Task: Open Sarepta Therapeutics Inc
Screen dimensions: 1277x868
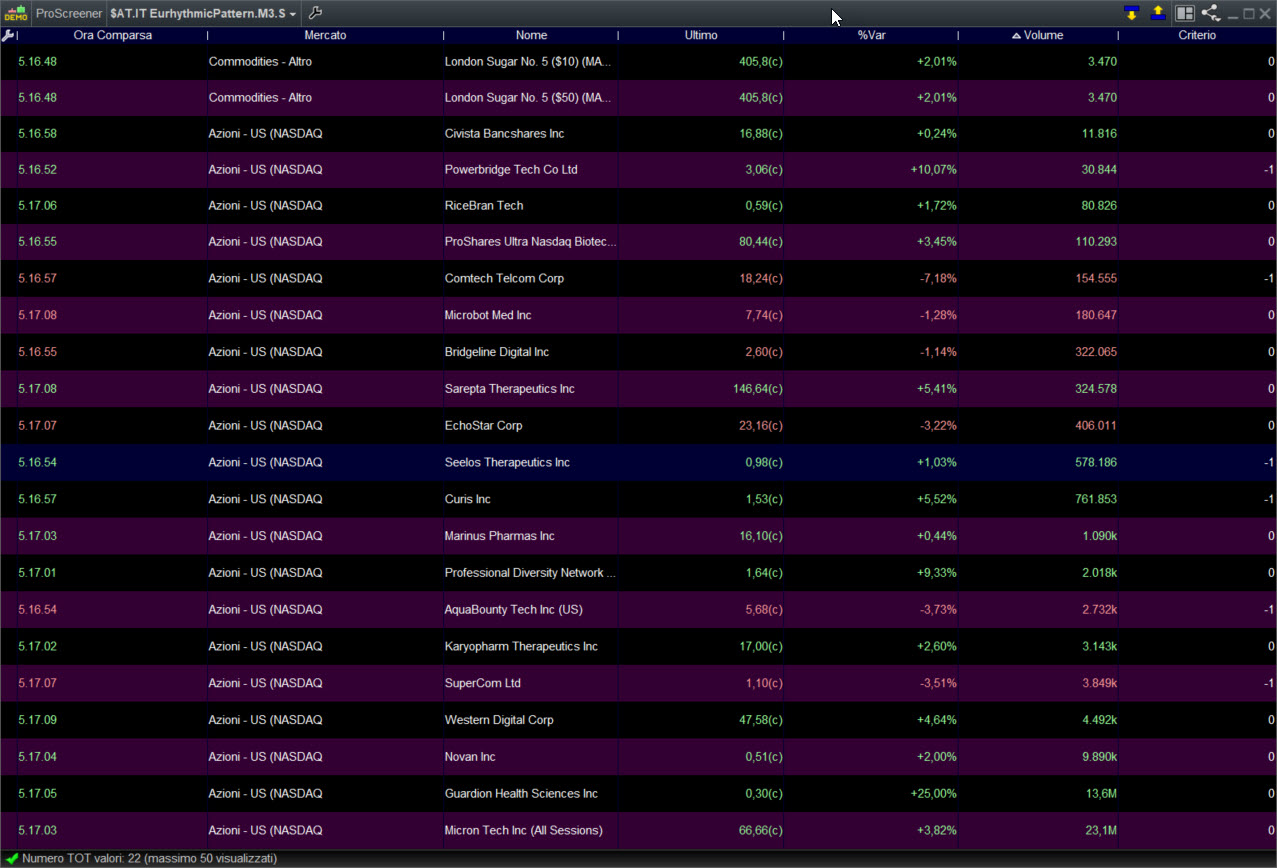Action: coord(509,389)
